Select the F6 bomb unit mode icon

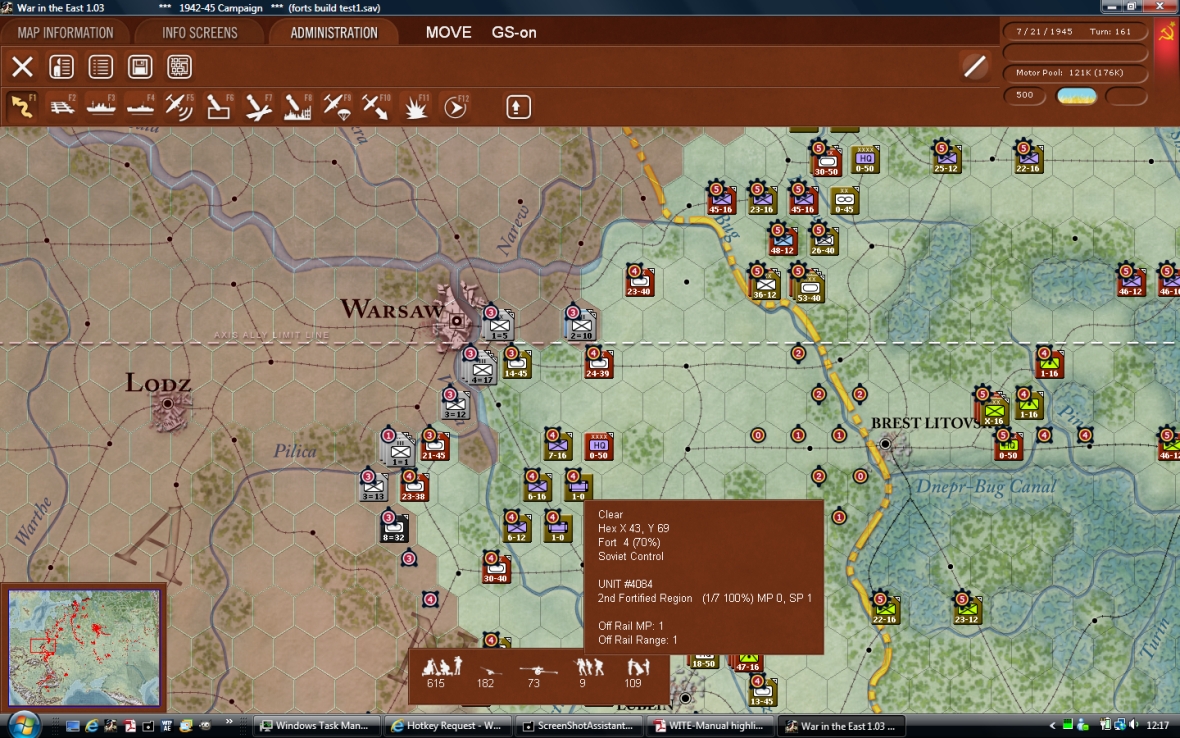pyautogui.click(x=219, y=107)
